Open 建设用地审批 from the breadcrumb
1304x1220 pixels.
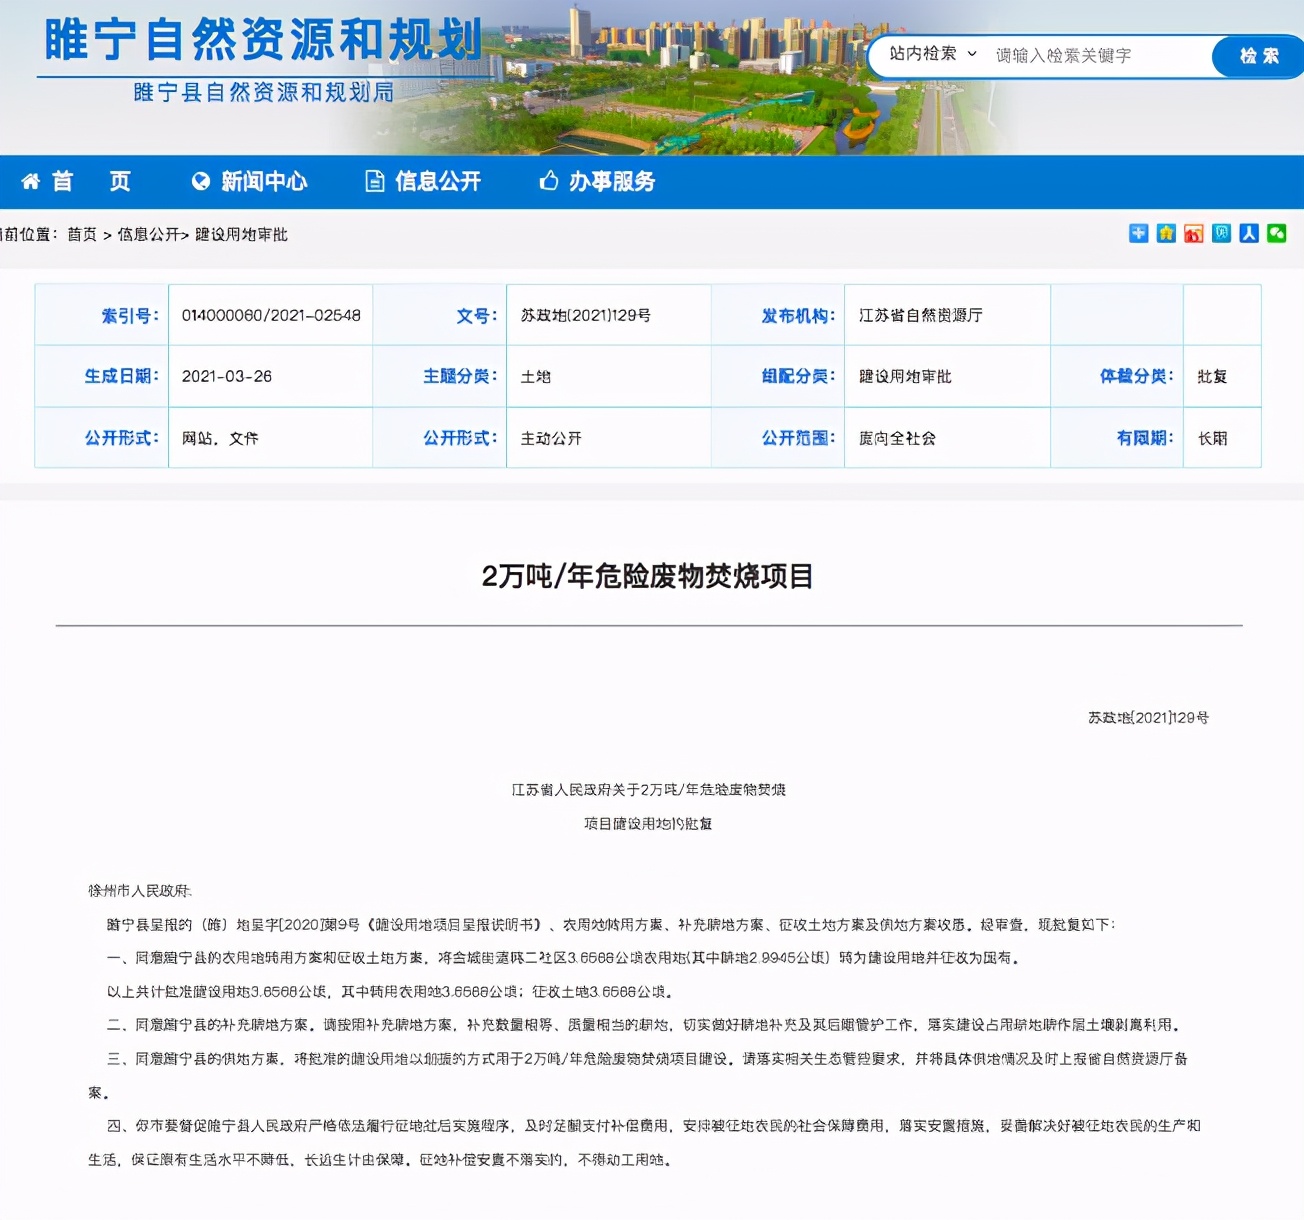[238, 238]
